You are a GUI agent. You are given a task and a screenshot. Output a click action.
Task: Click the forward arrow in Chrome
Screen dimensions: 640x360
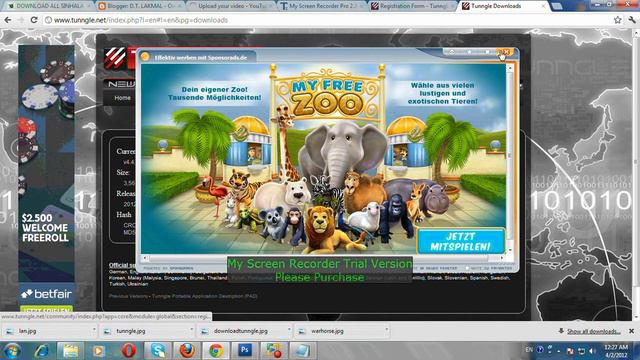click(21, 20)
